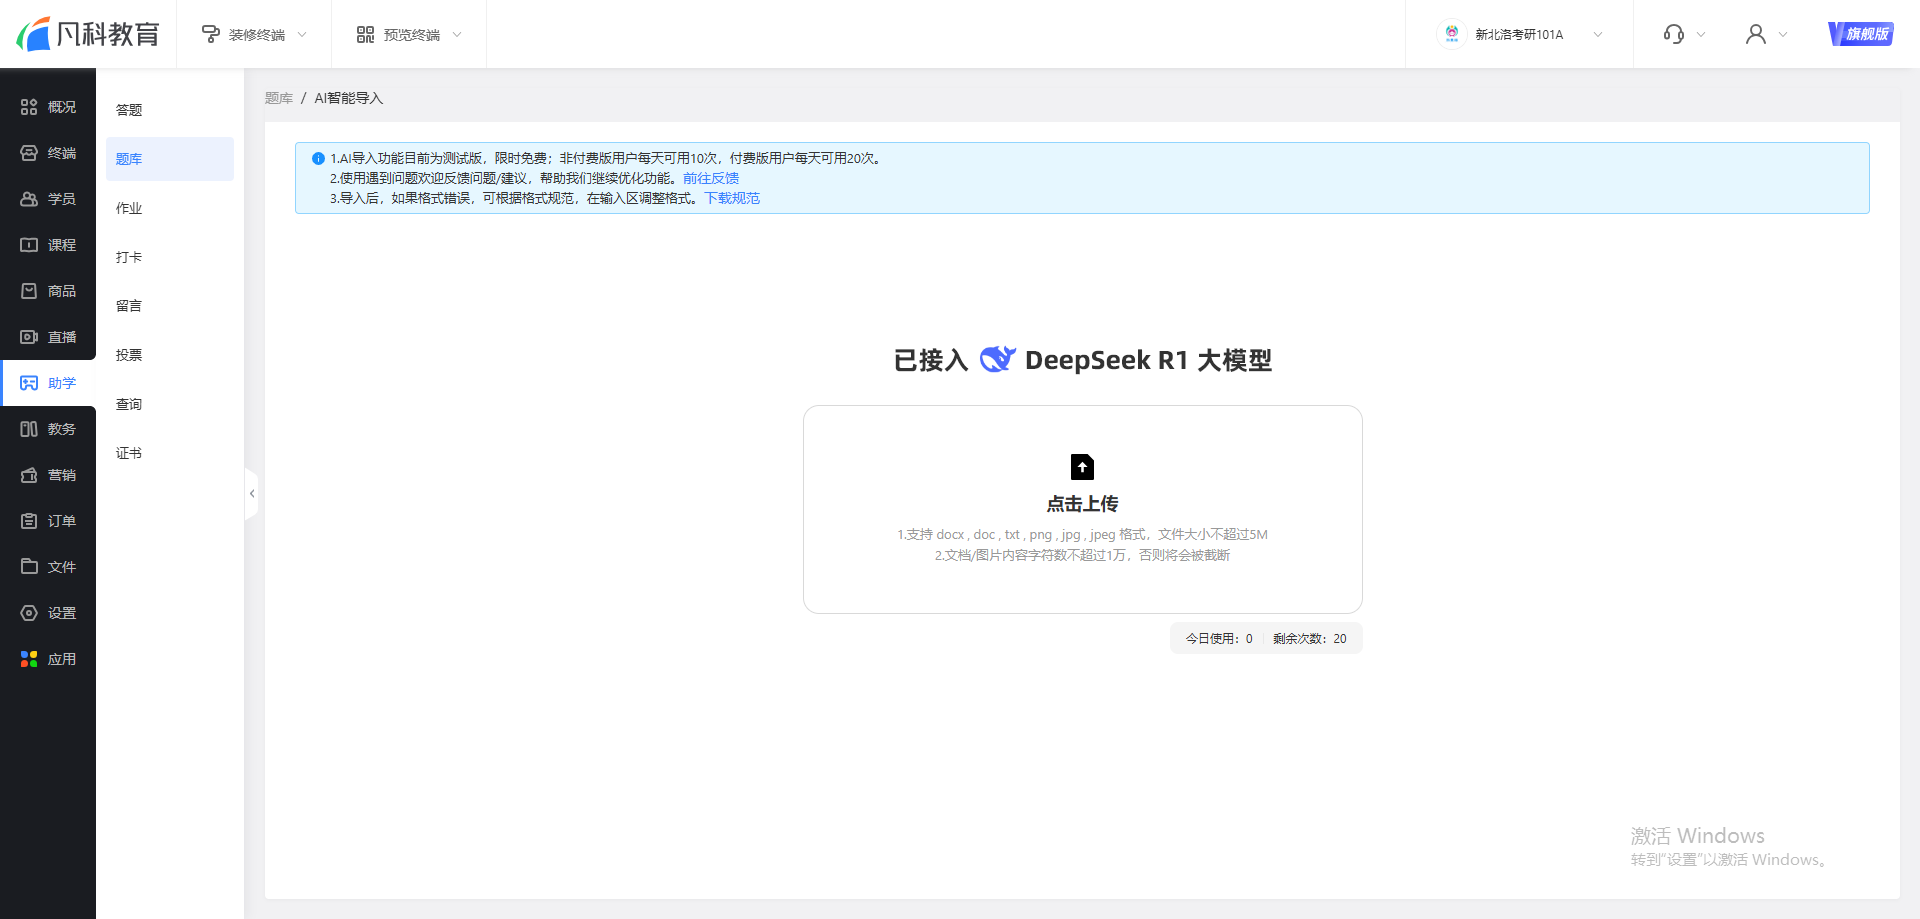
Task: Open the 课程 course sidebar icon
Action: 29,245
